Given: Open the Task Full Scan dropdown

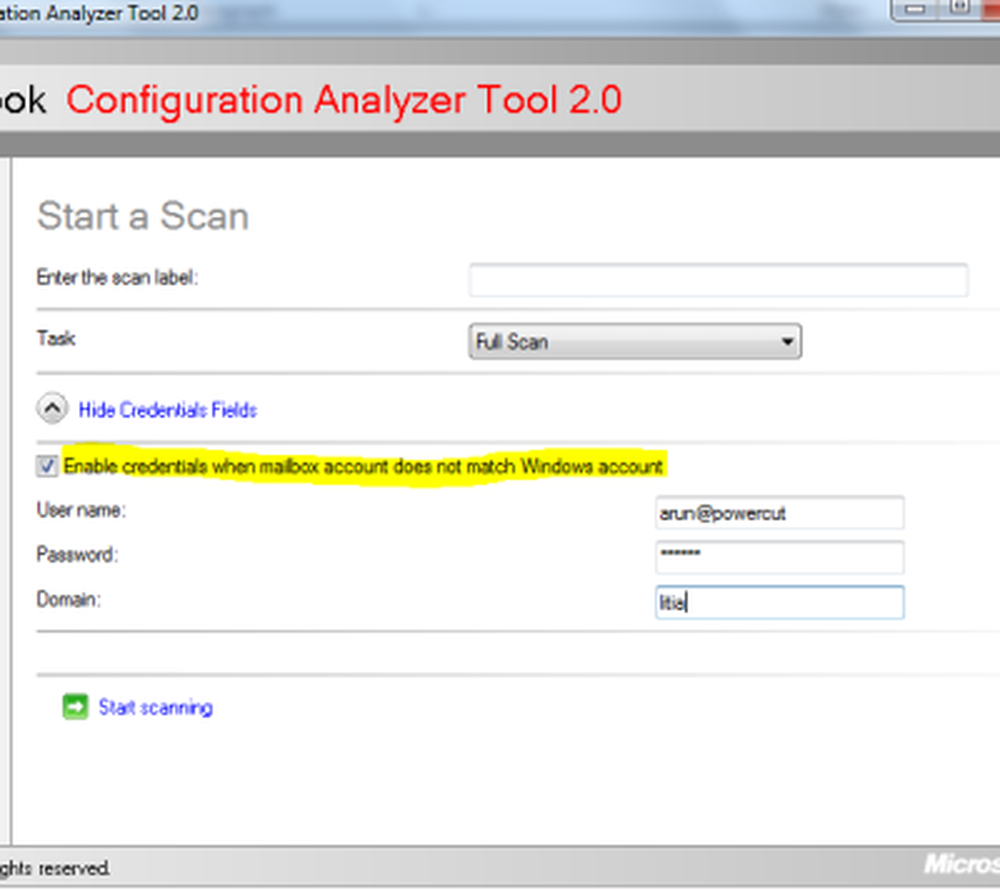Looking at the screenshot, I should click(x=635, y=342).
